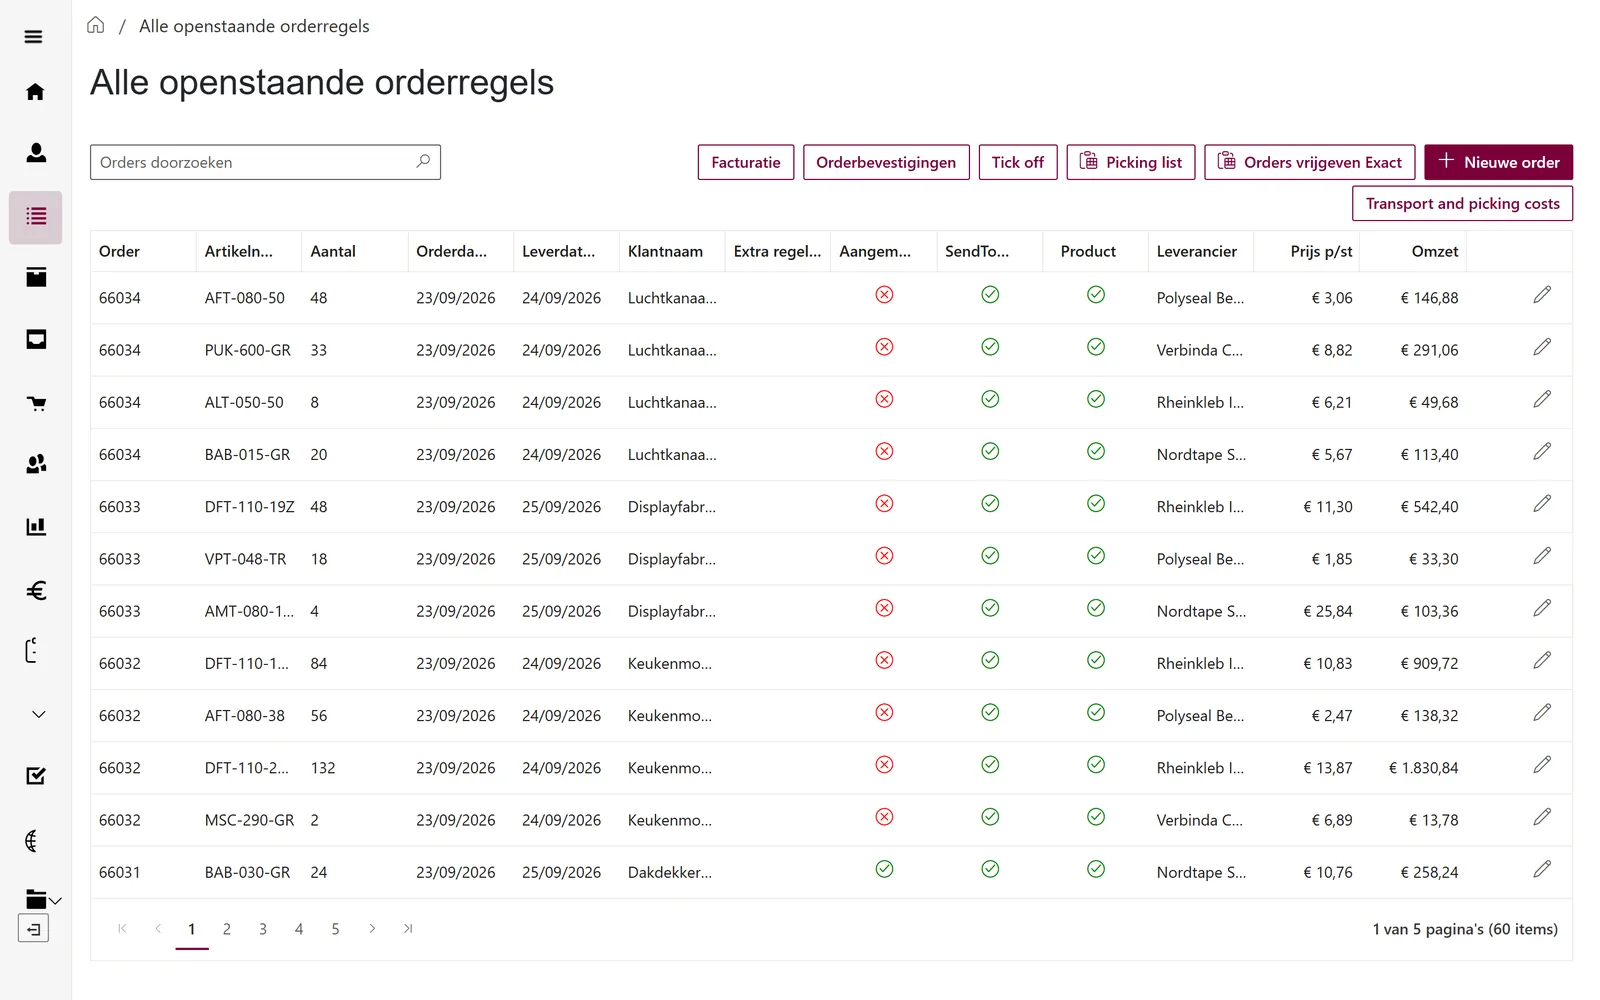Open the euro finance sidebar icon

36,590
